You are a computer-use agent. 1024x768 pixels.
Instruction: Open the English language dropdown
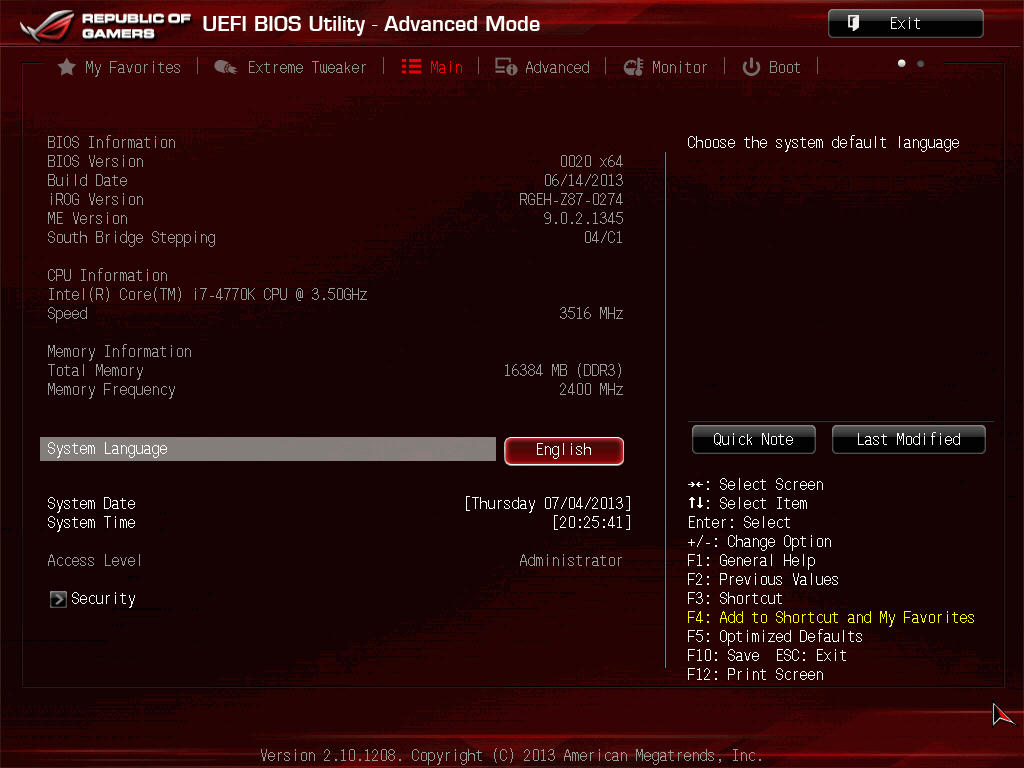[564, 450]
